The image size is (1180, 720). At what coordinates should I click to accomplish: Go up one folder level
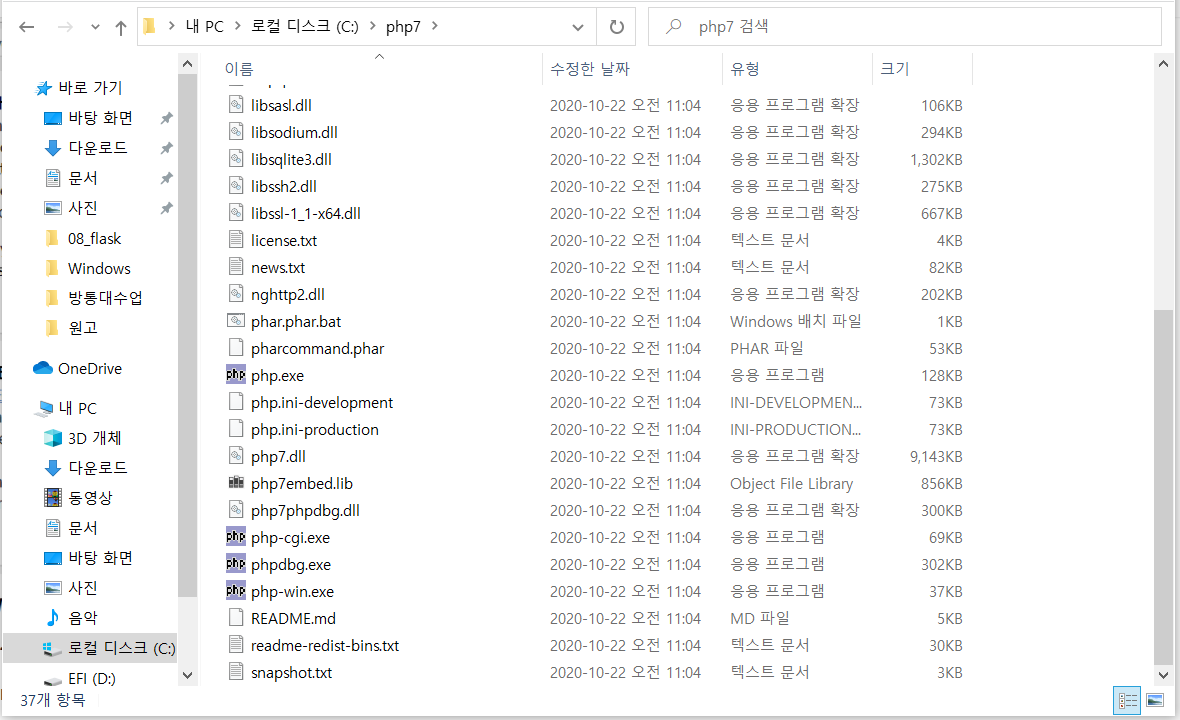[120, 28]
